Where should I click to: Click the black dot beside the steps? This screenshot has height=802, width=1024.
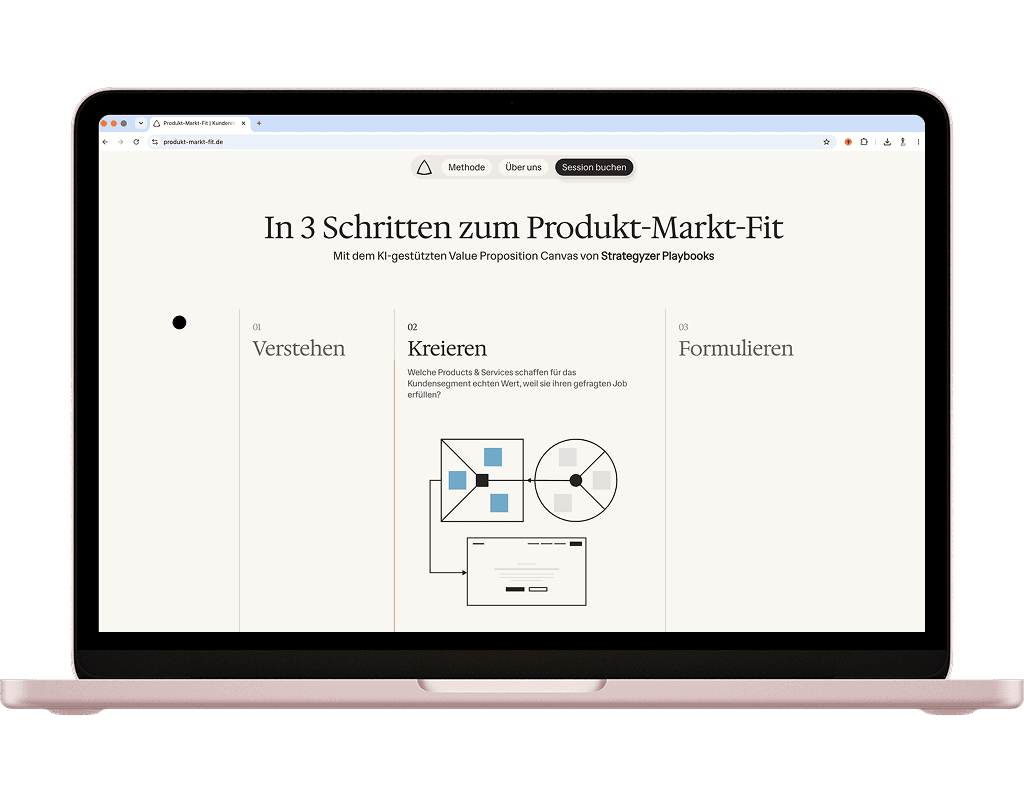[179, 322]
